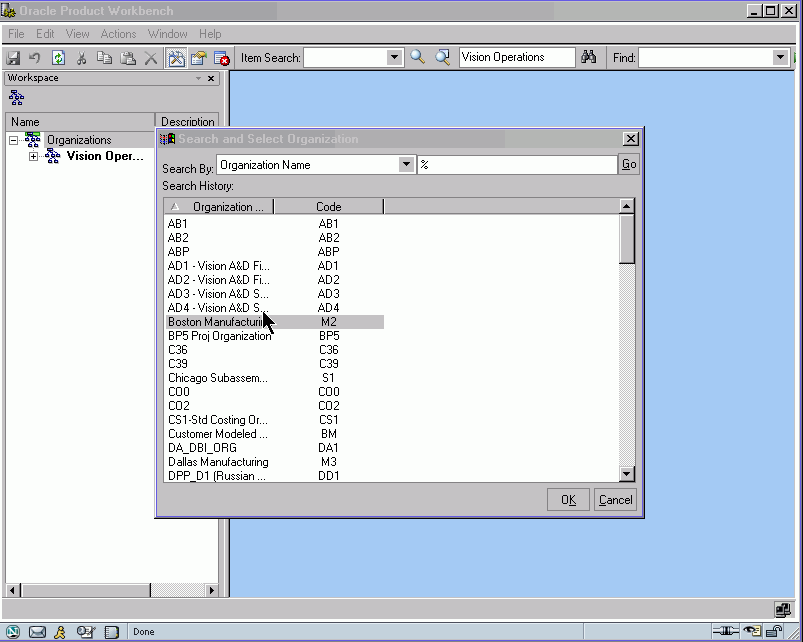Click the Undo arrow toolbar icon
This screenshot has height=642, width=803.
point(35,58)
